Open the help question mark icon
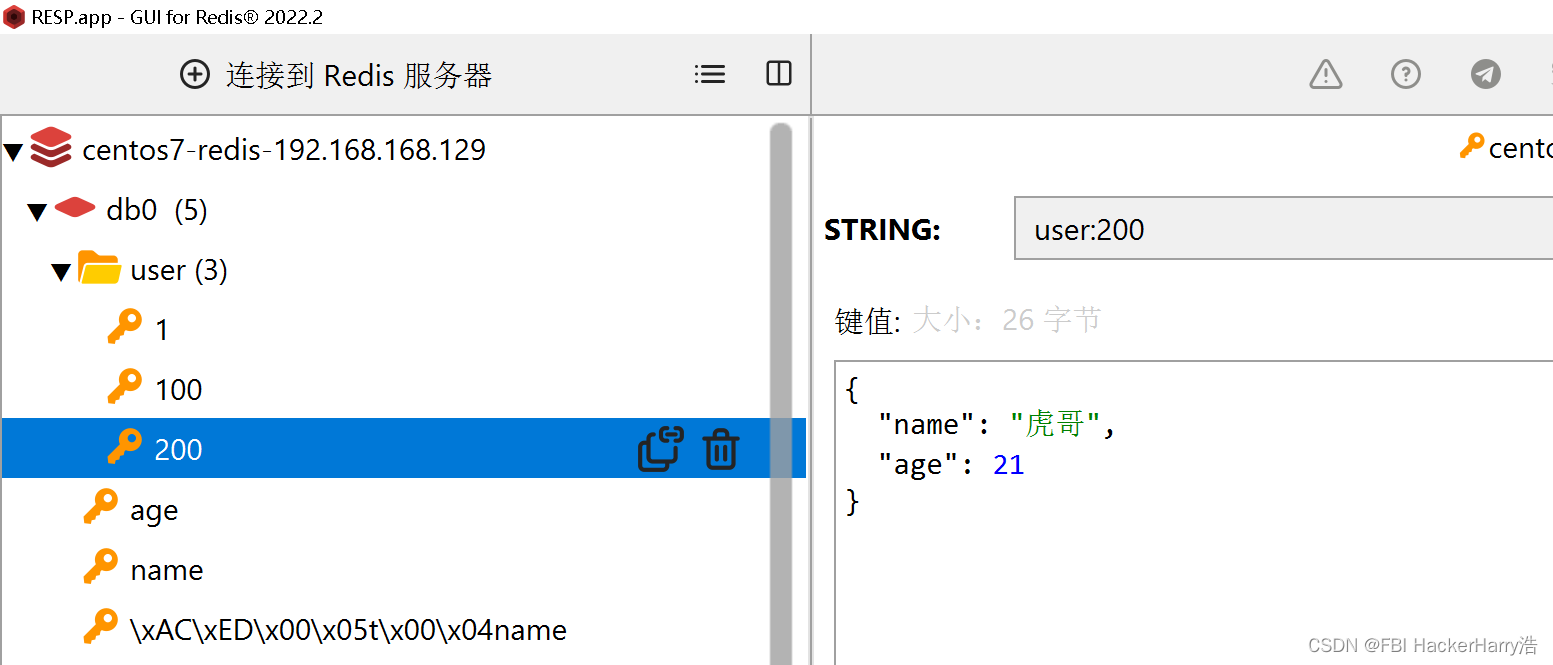Screen dimensions: 1553x665 (1406, 74)
